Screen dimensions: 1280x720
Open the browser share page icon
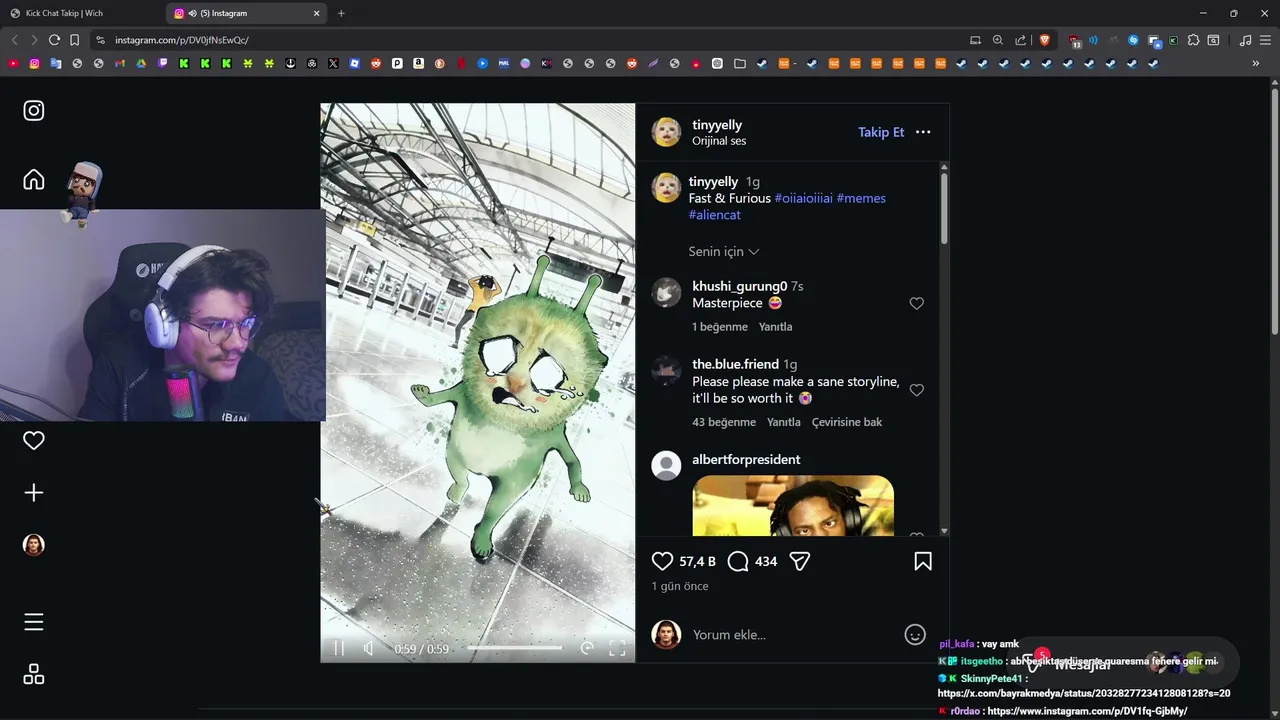click(x=1021, y=40)
